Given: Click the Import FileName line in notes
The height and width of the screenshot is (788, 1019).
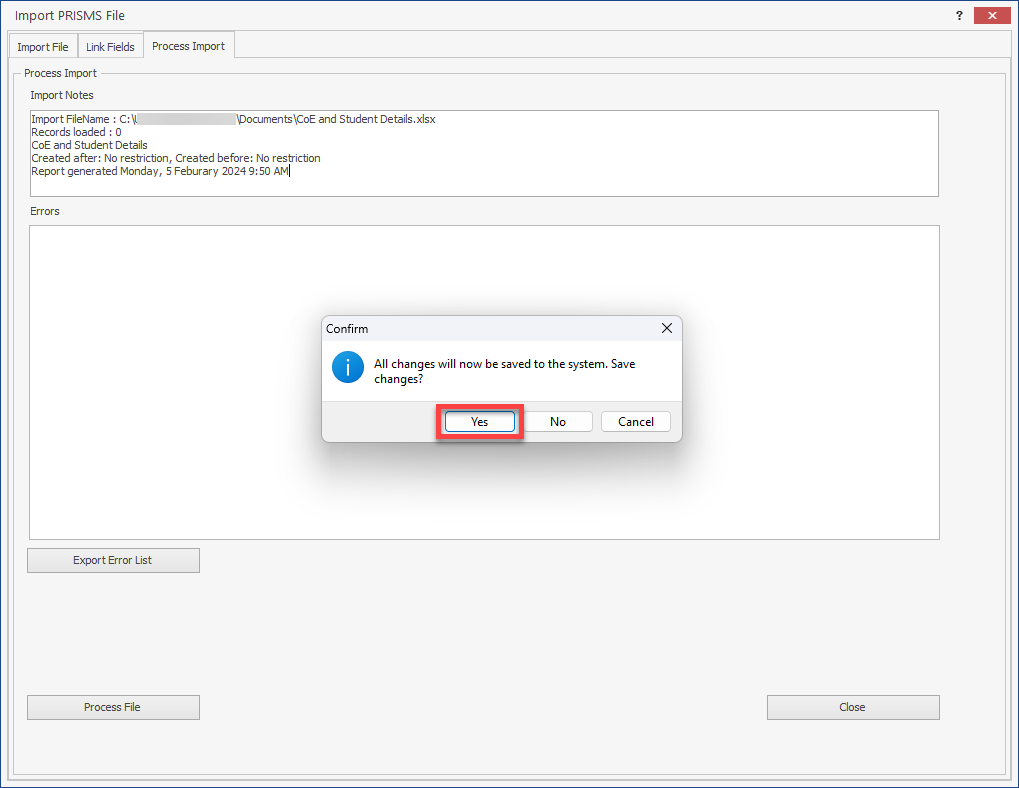Looking at the screenshot, I should tap(233, 119).
